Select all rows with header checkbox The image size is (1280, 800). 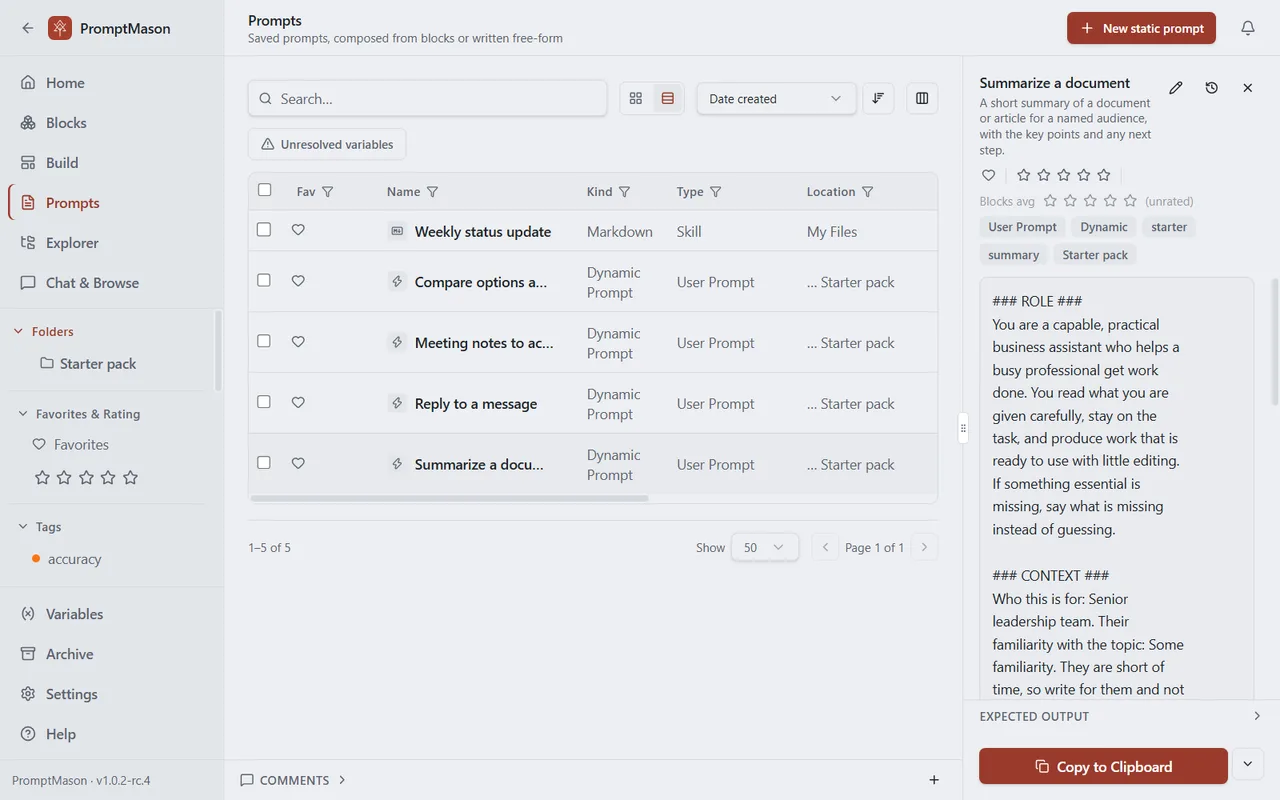264,190
